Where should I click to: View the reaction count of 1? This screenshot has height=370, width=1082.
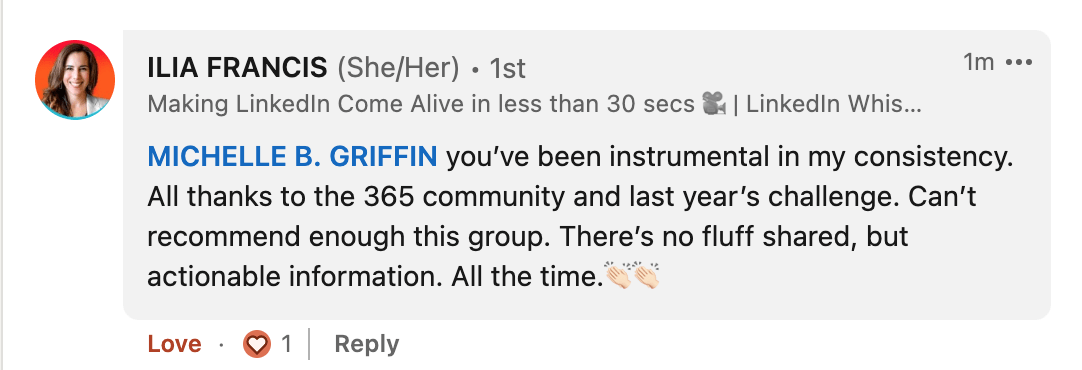286,344
